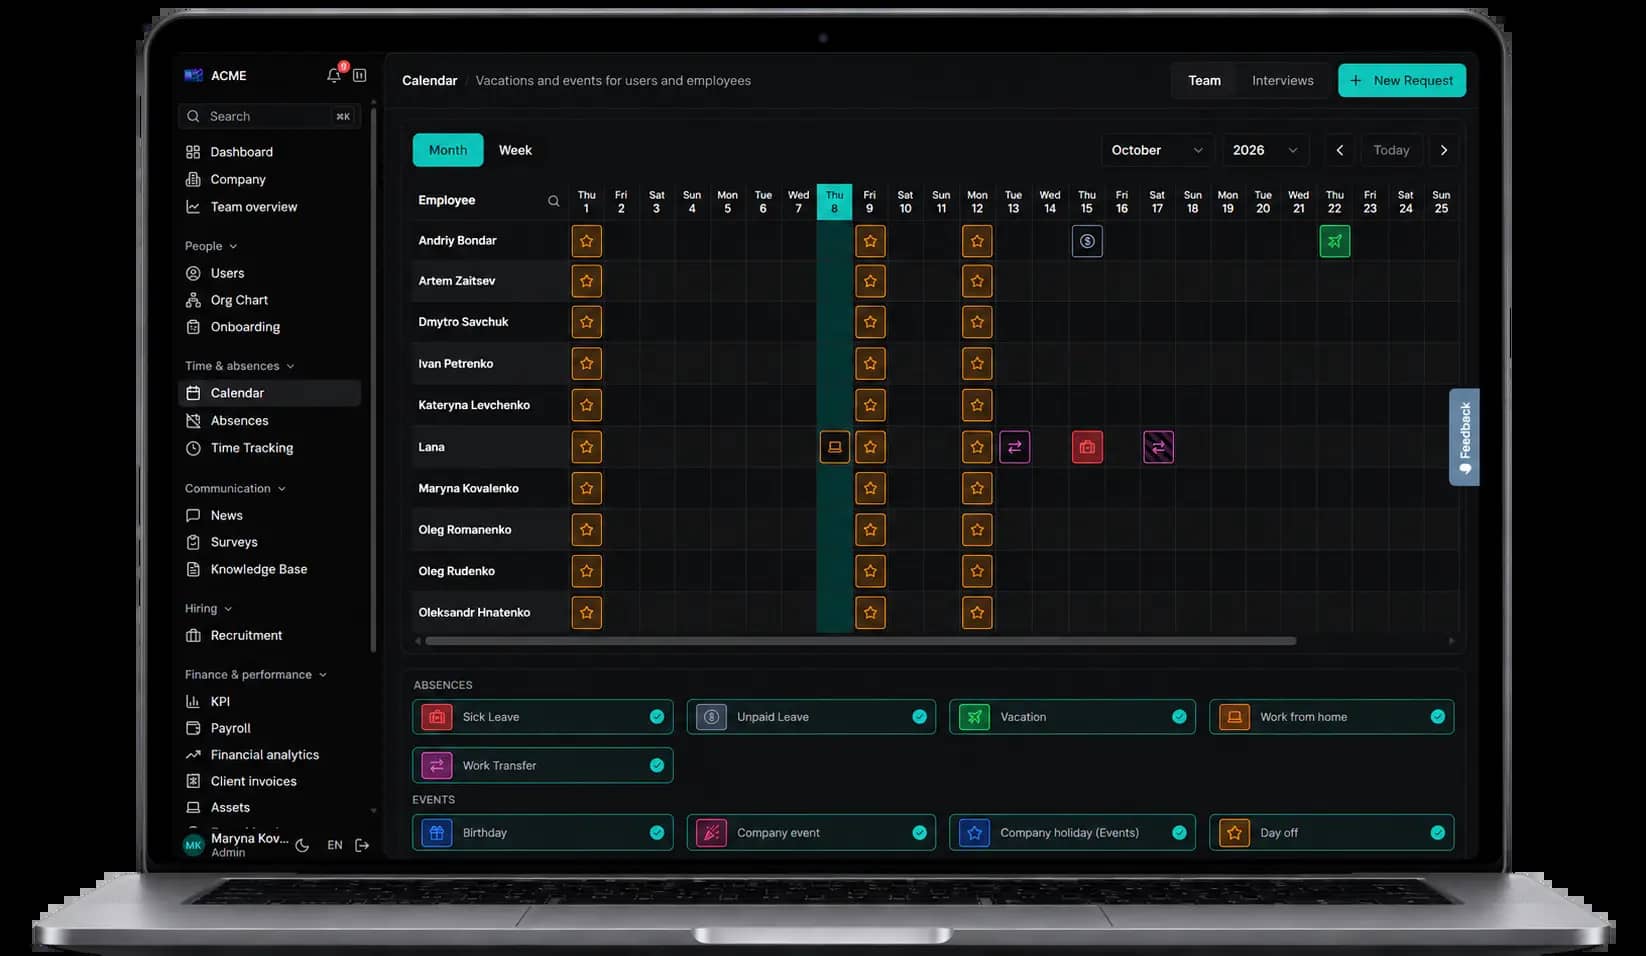Click Andriy Bondar's unpaid leave icon on Thu 15

1087,241
